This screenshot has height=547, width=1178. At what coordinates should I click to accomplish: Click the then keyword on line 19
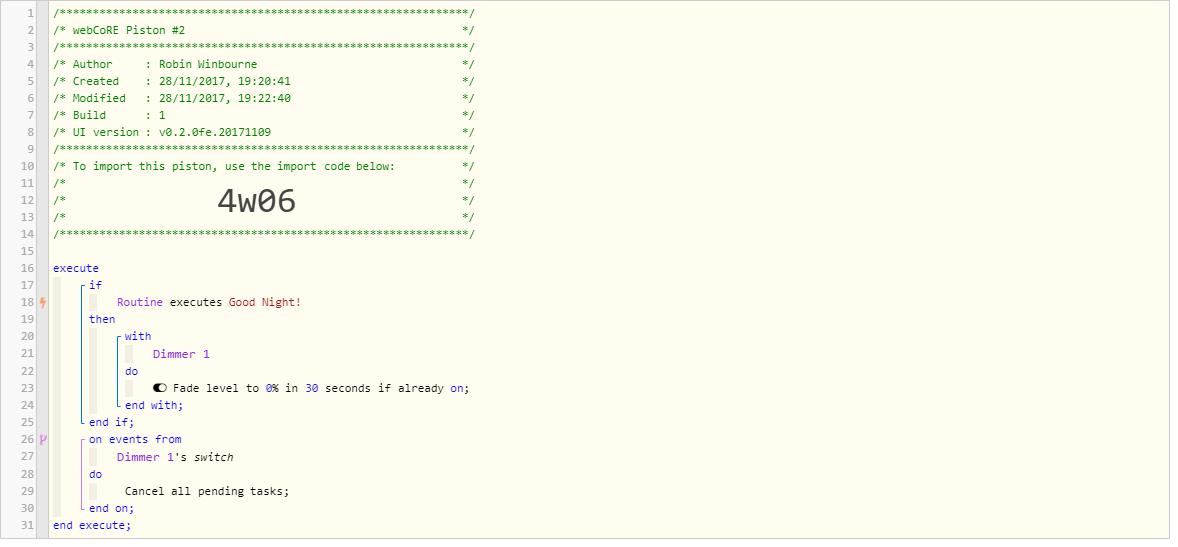pyautogui.click(x=102, y=319)
